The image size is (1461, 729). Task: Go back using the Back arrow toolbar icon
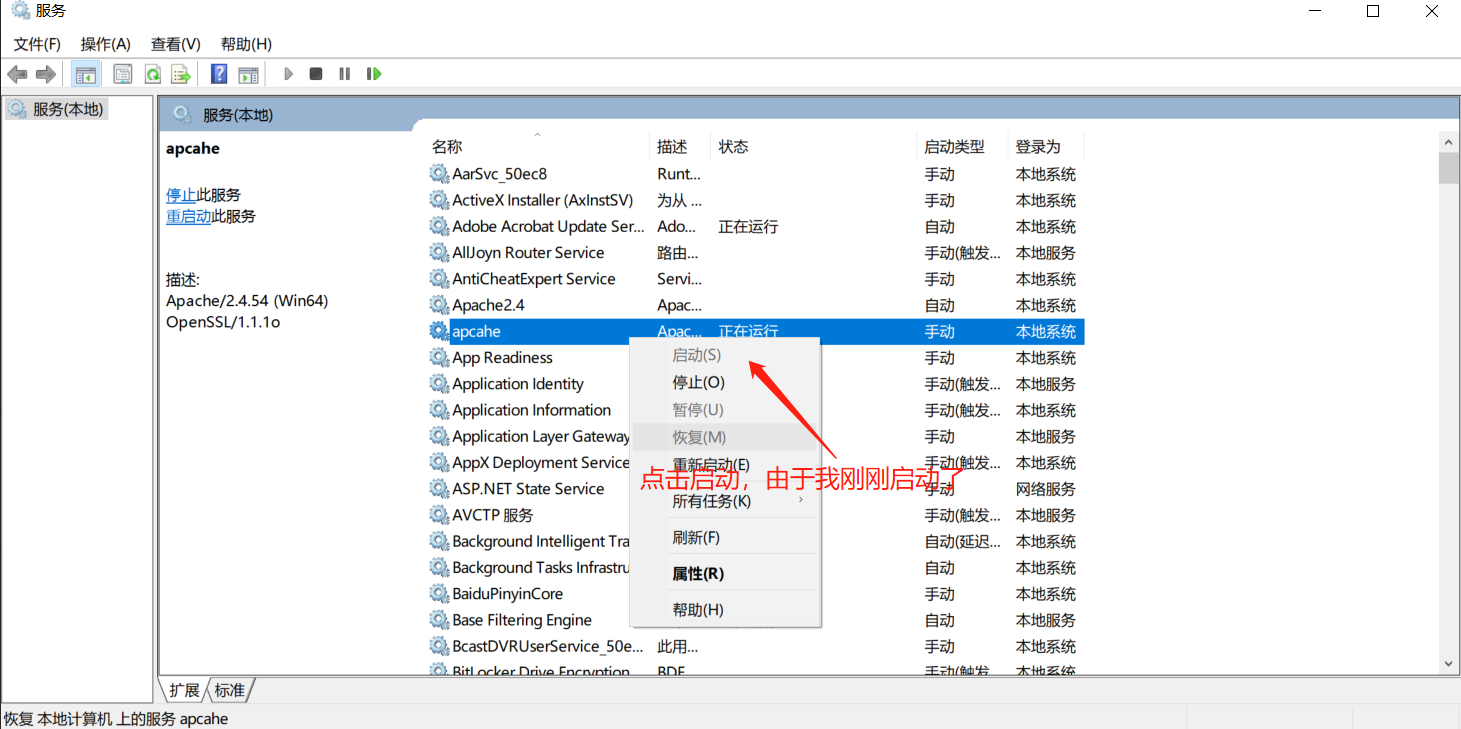[17, 74]
